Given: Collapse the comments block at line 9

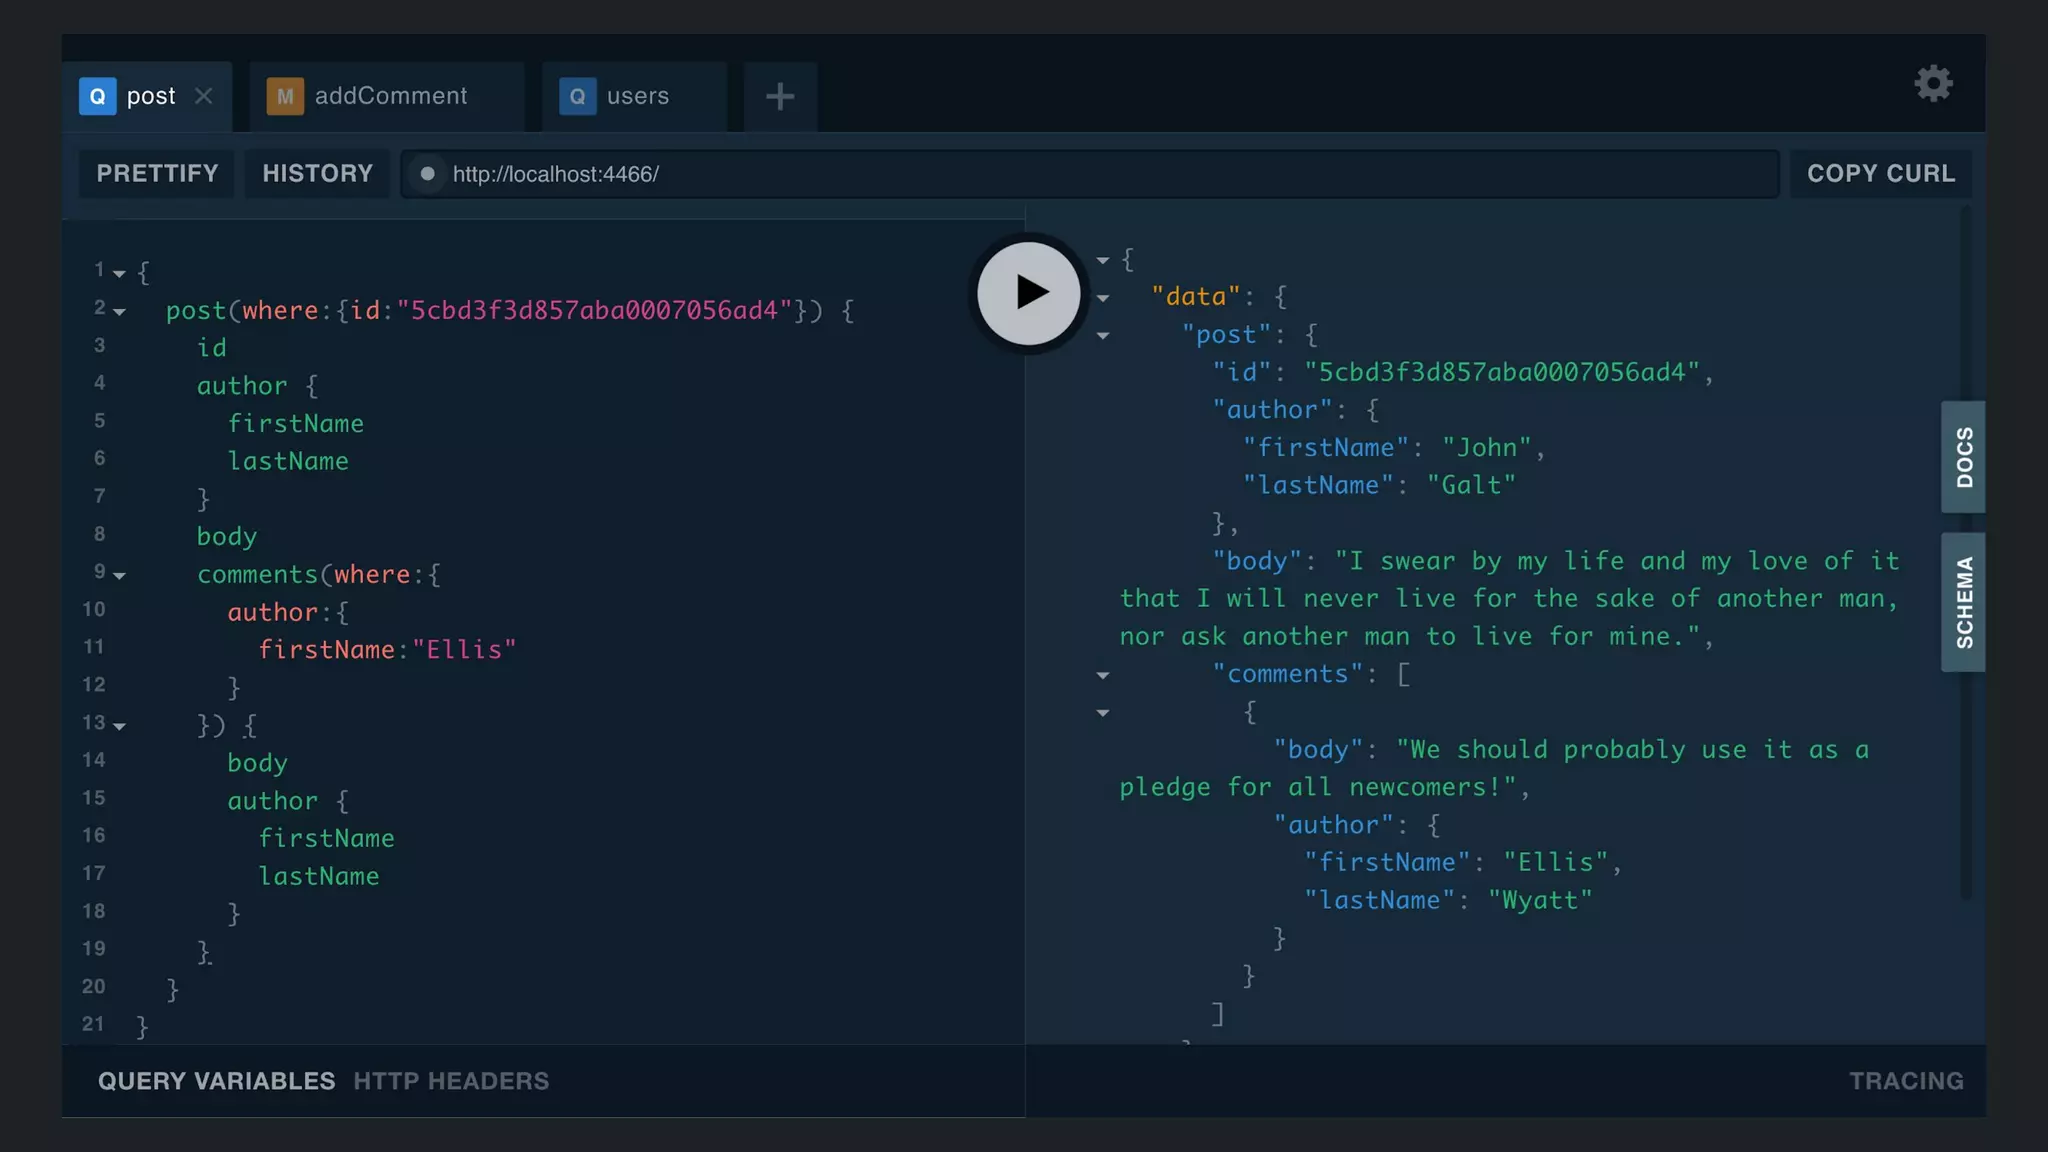Looking at the screenshot, I should [120, 576].
